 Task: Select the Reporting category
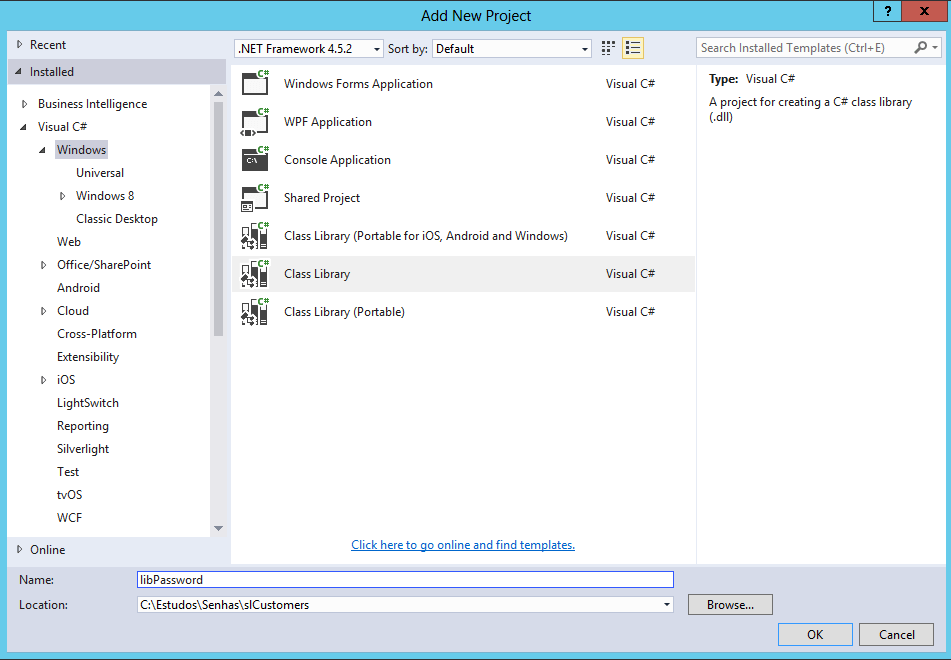(x=83, y=426)
